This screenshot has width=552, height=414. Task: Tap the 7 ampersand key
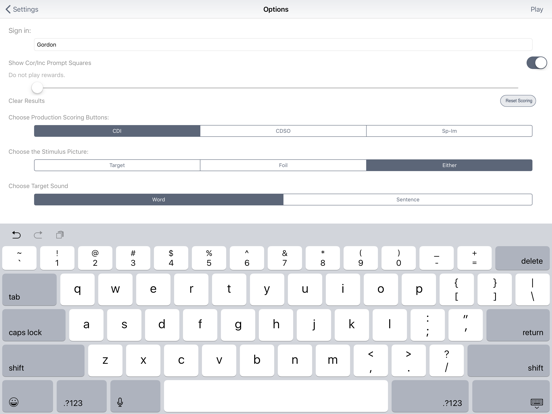coord(284,258)
